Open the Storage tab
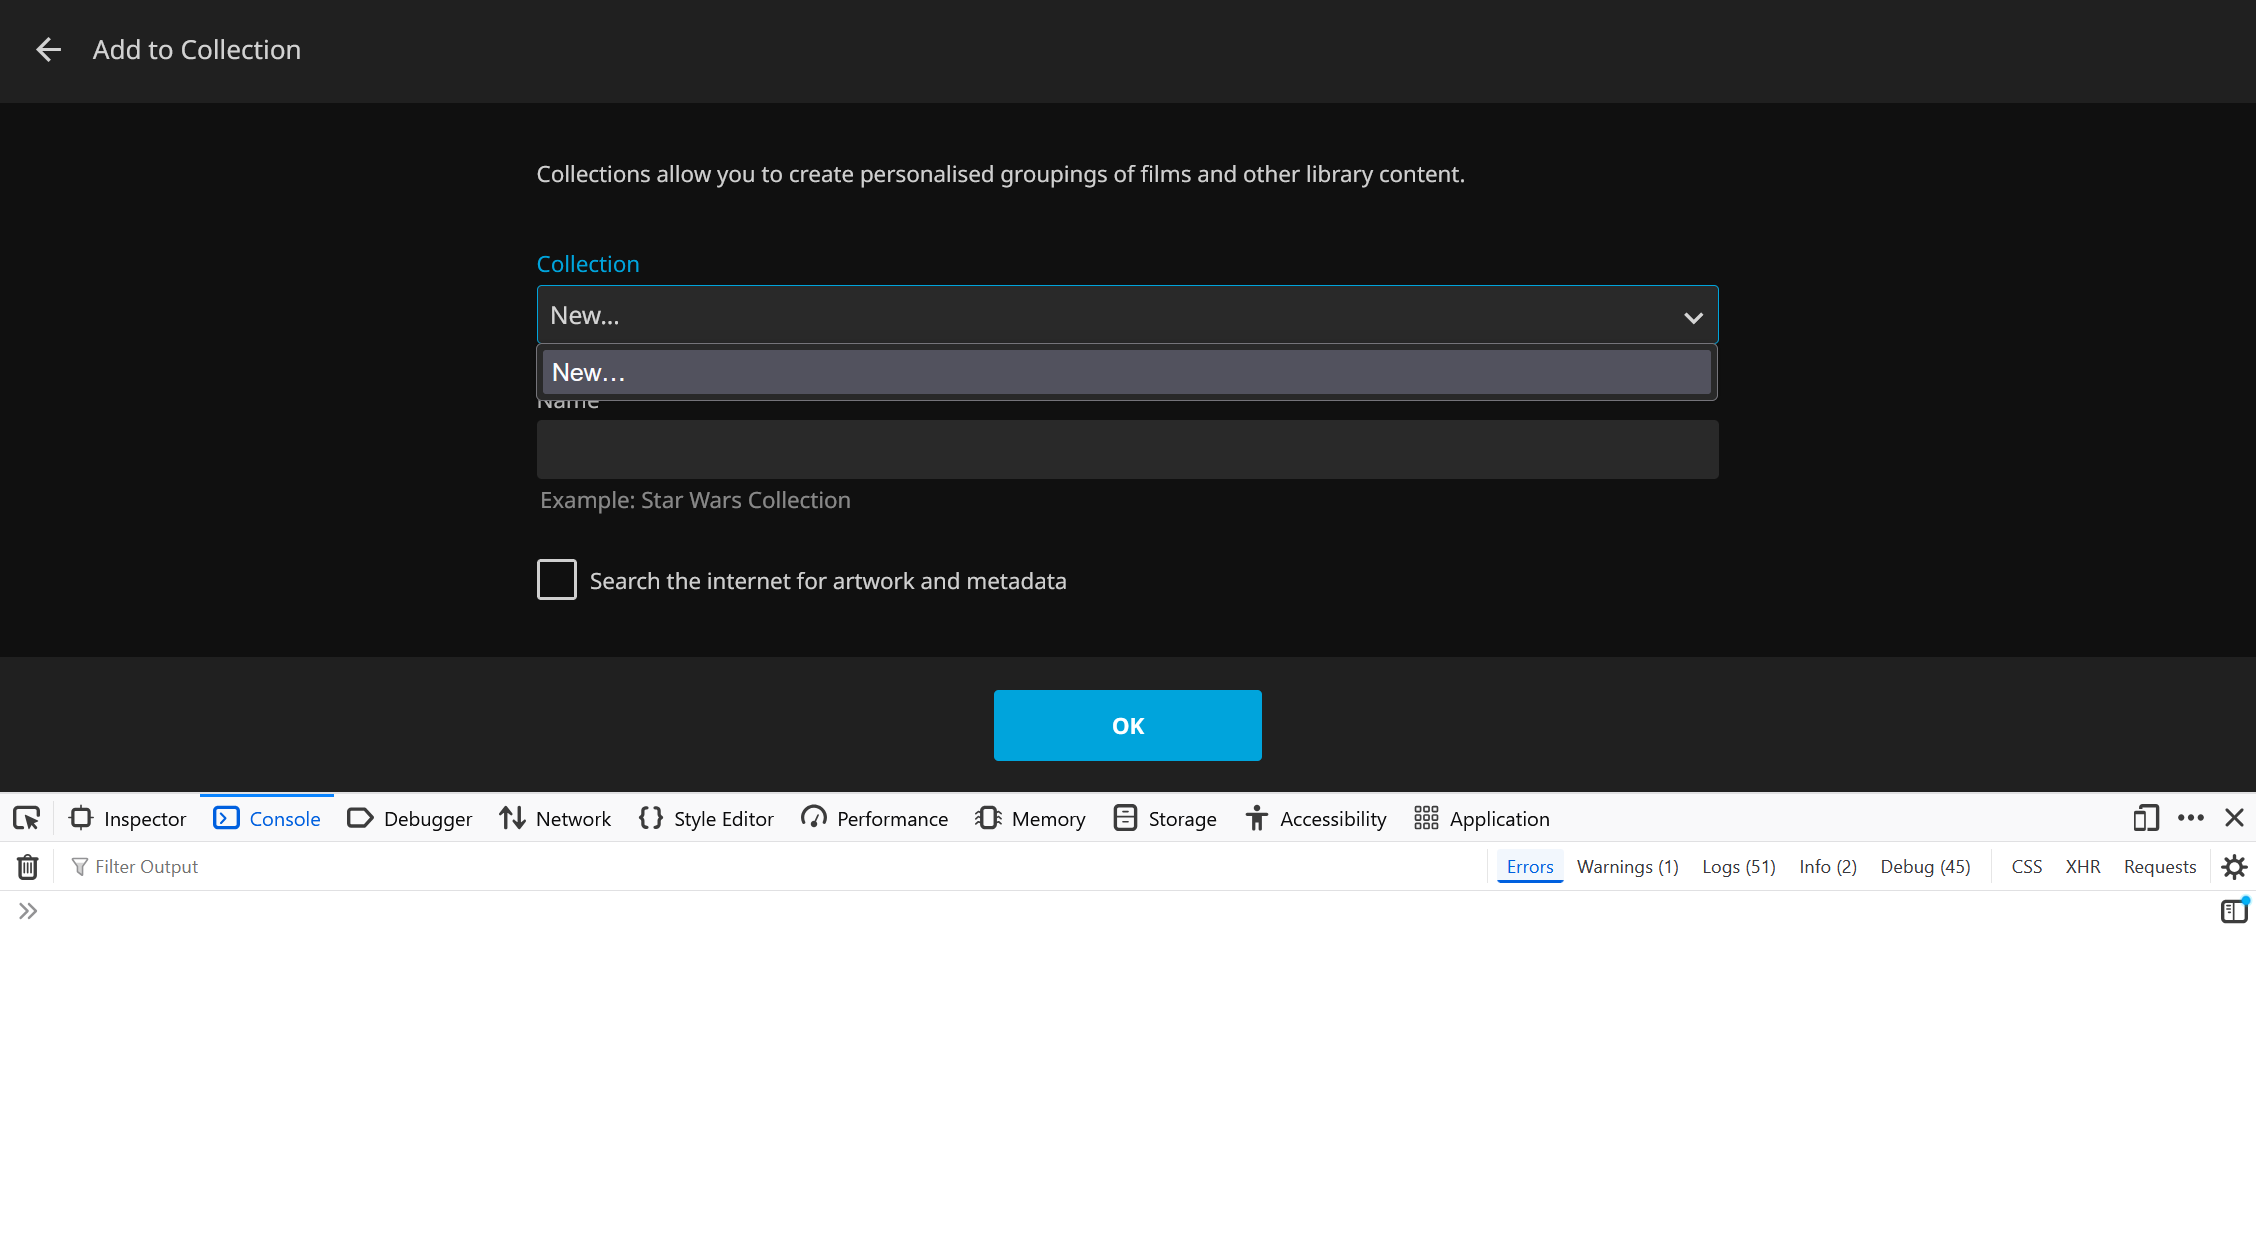 coord(1165,819)
